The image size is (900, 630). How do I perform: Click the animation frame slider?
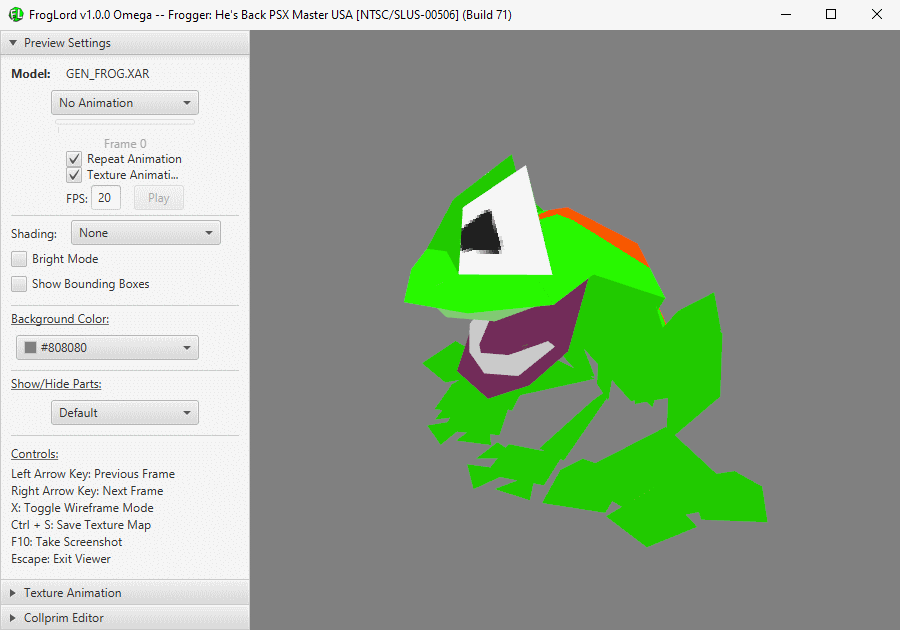125,122
